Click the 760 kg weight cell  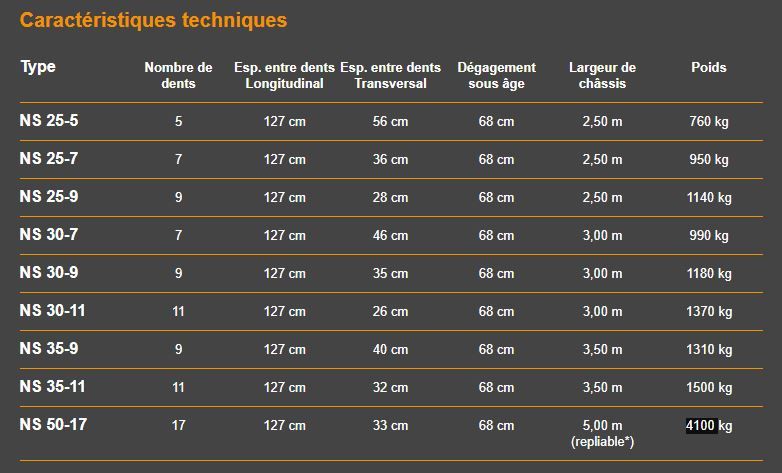point(708,122)
